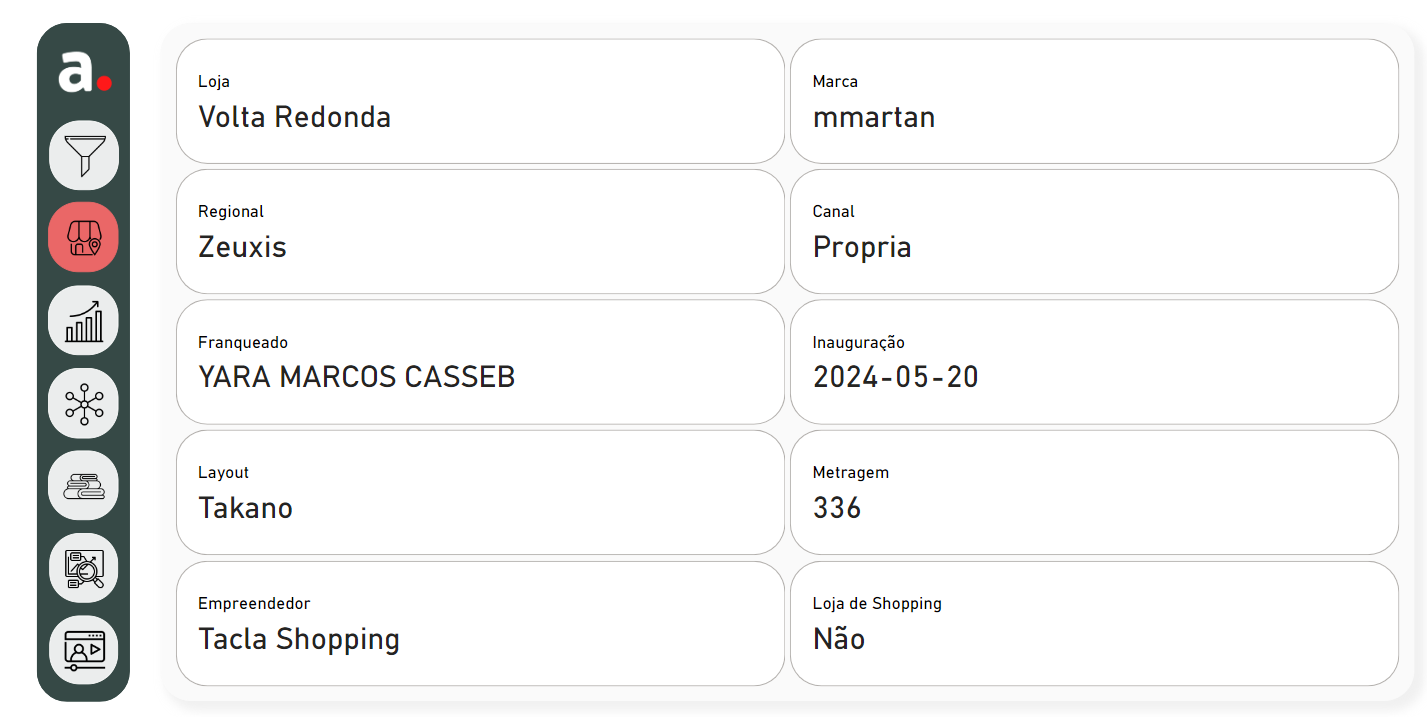Open the stacked towels products icon
Screen dimensions: 1427x717
[x=84, y=486]
